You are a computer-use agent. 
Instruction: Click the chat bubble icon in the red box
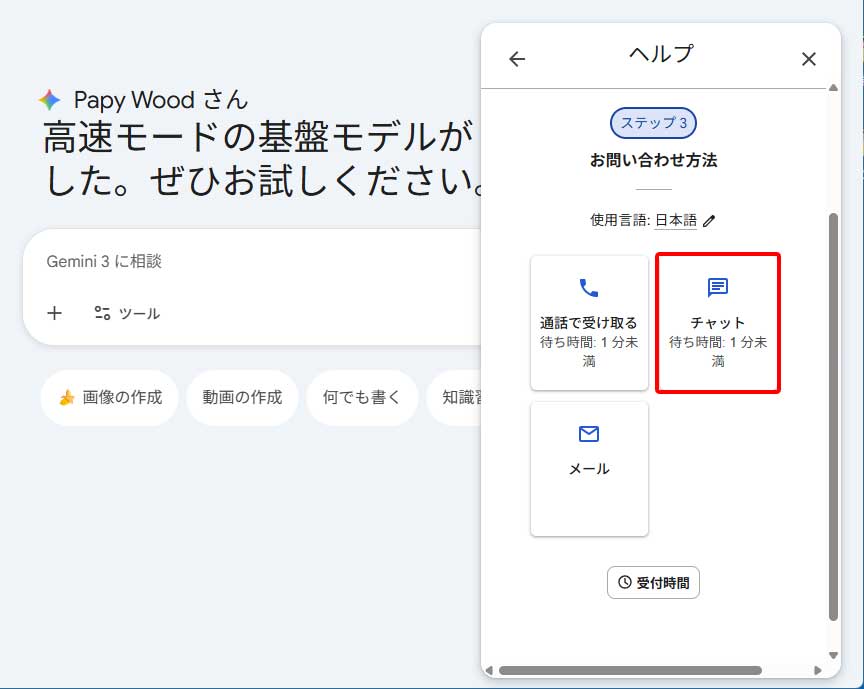point(718,287)
